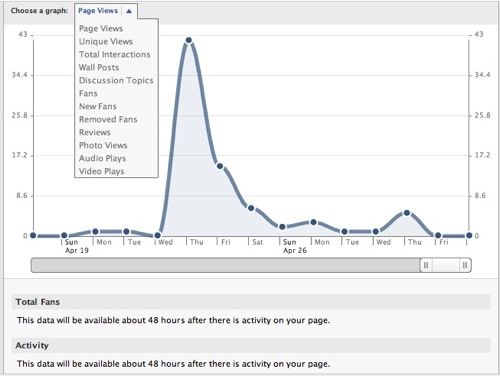Select Removed Fans graph option
The width and height of the screenshot is (500, 376).
108,119
